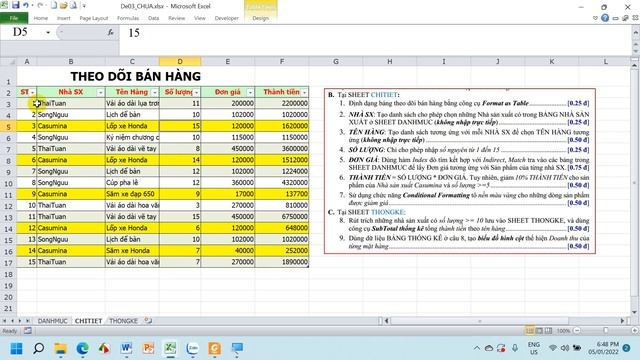
Task: Select column D header
Action: click(180, 62)
